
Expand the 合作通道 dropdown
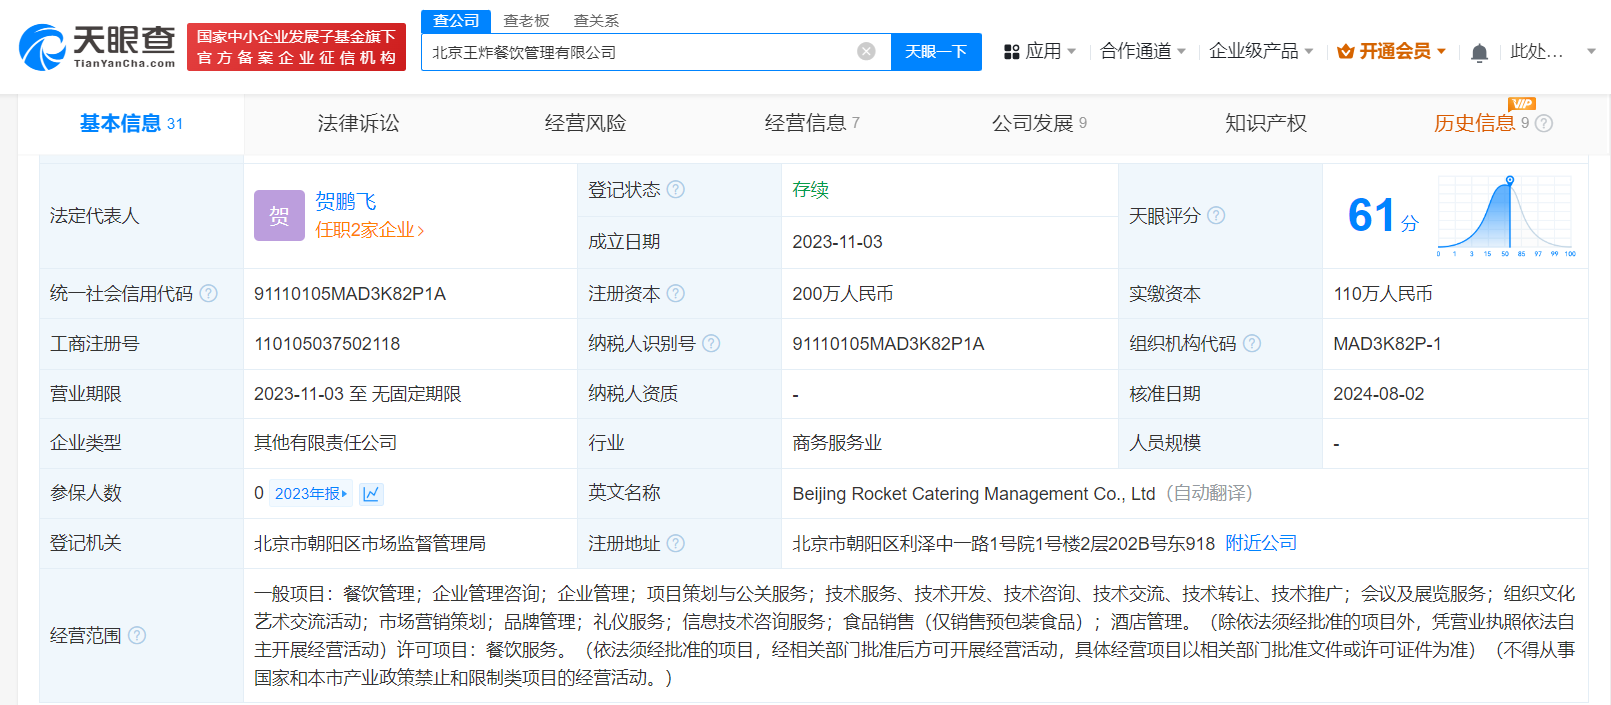[1142, 51]
